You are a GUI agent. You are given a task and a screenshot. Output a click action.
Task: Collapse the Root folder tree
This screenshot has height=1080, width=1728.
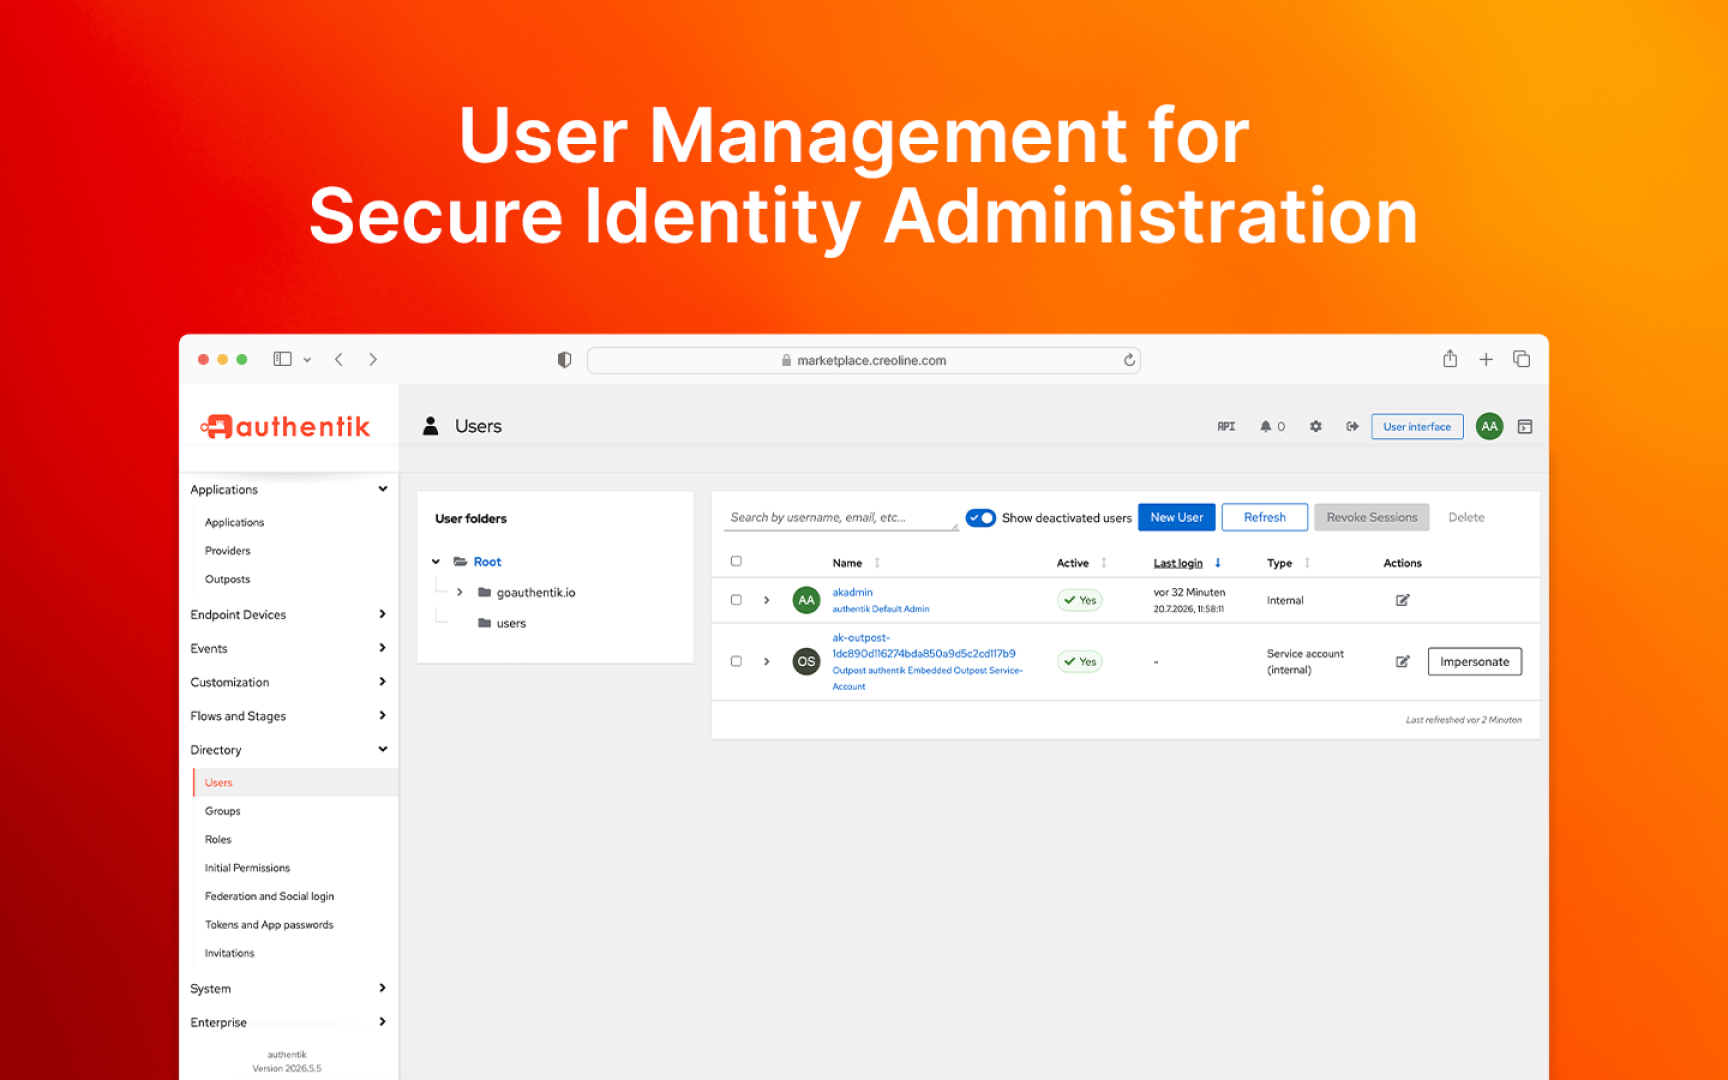click(x=436, y=562)
